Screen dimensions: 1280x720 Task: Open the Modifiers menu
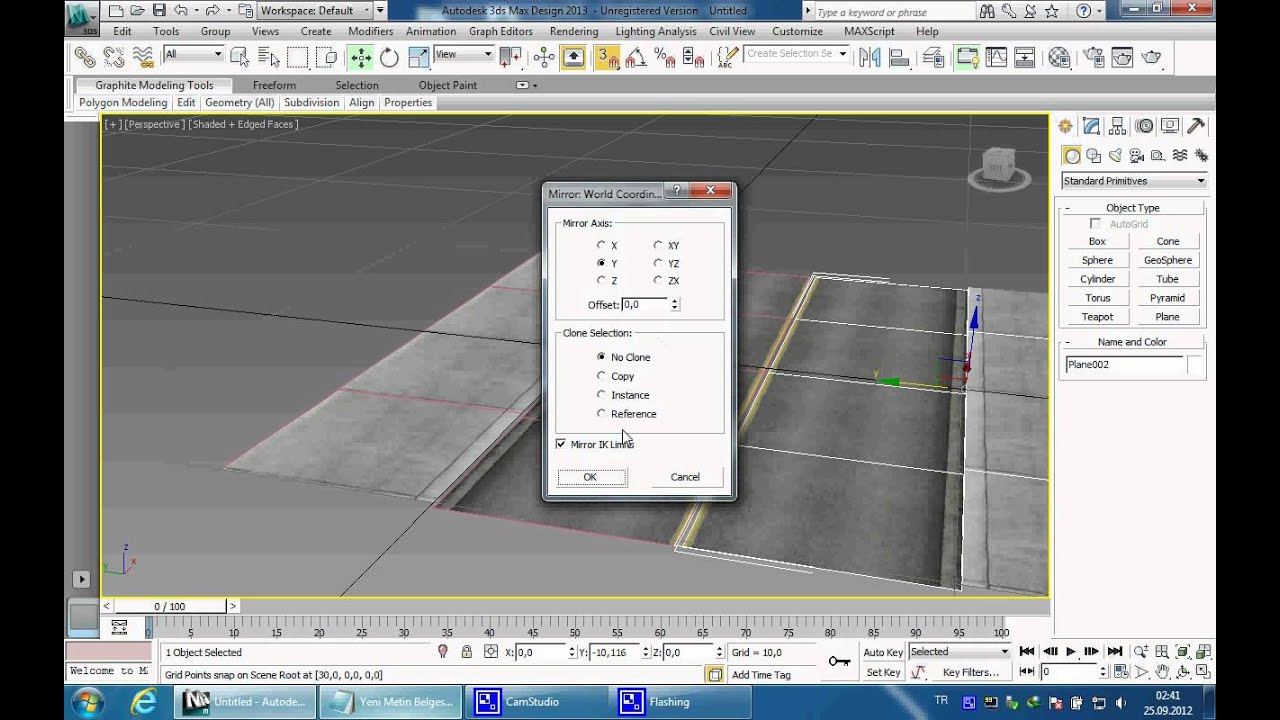(370, 31)
